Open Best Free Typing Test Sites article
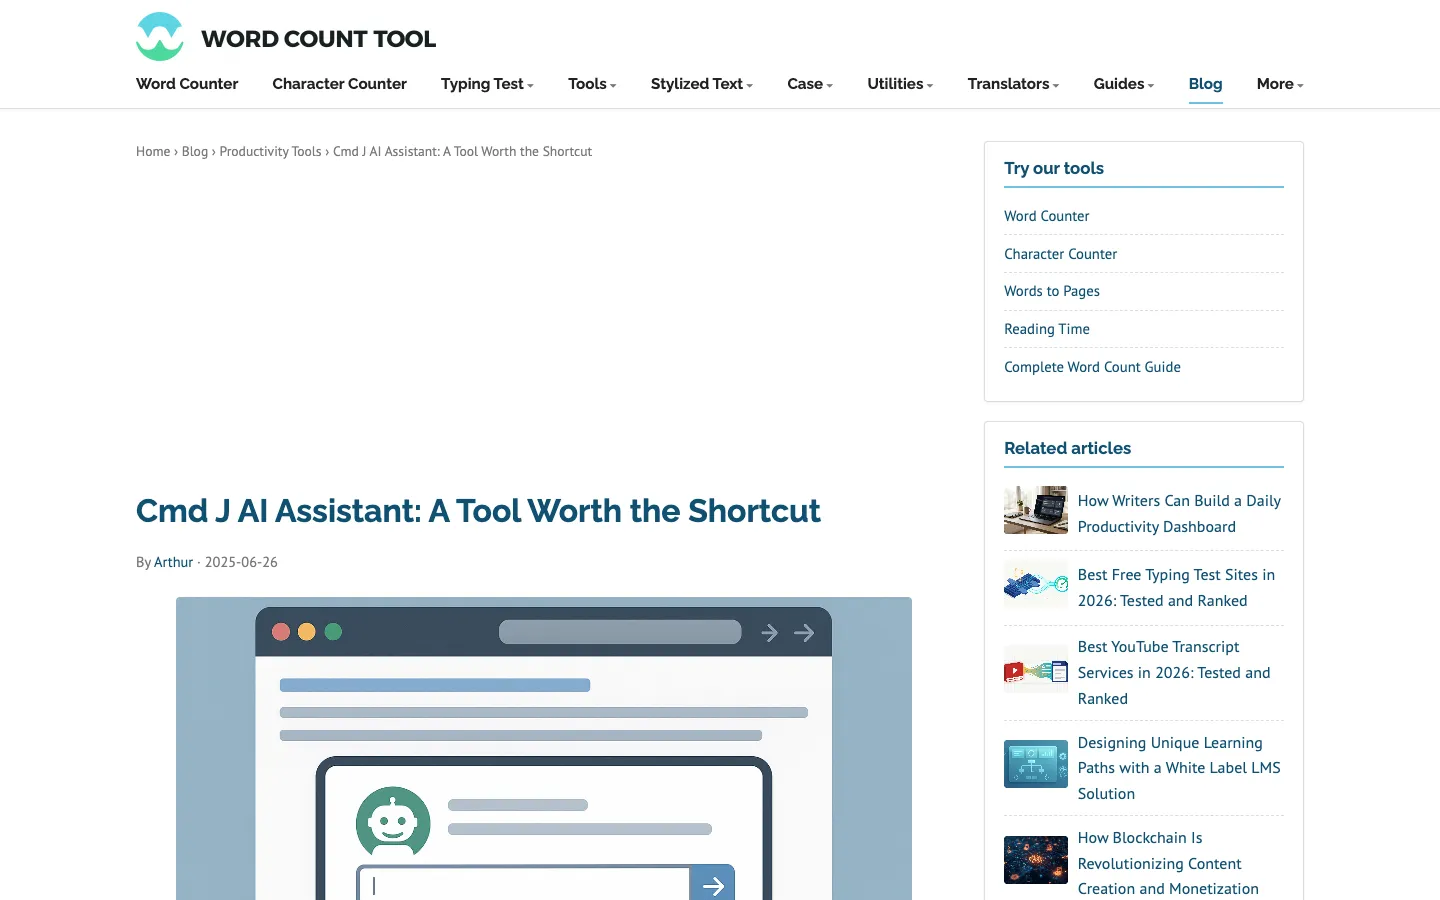 pyautogui.click(x=1176, y=588)
